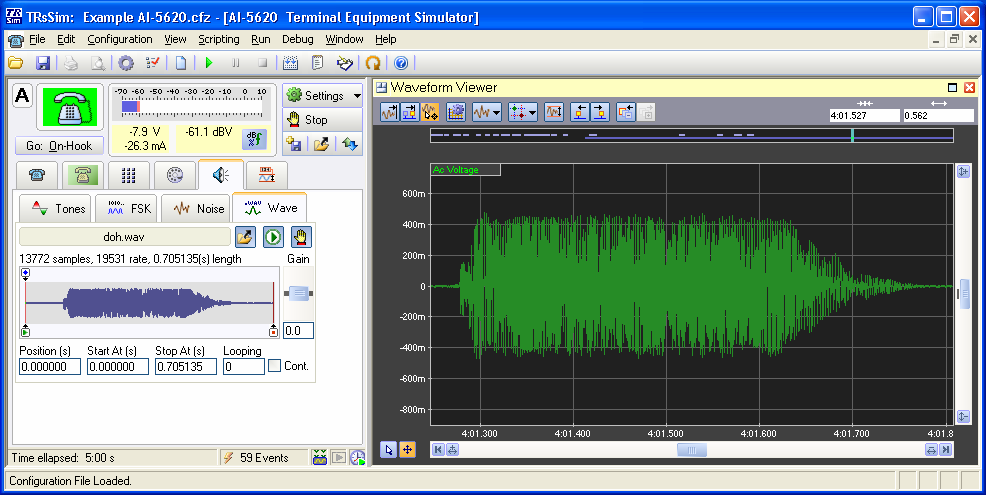Create a new blank document from toolbar

pyautogui.click(x=181, y=63)
